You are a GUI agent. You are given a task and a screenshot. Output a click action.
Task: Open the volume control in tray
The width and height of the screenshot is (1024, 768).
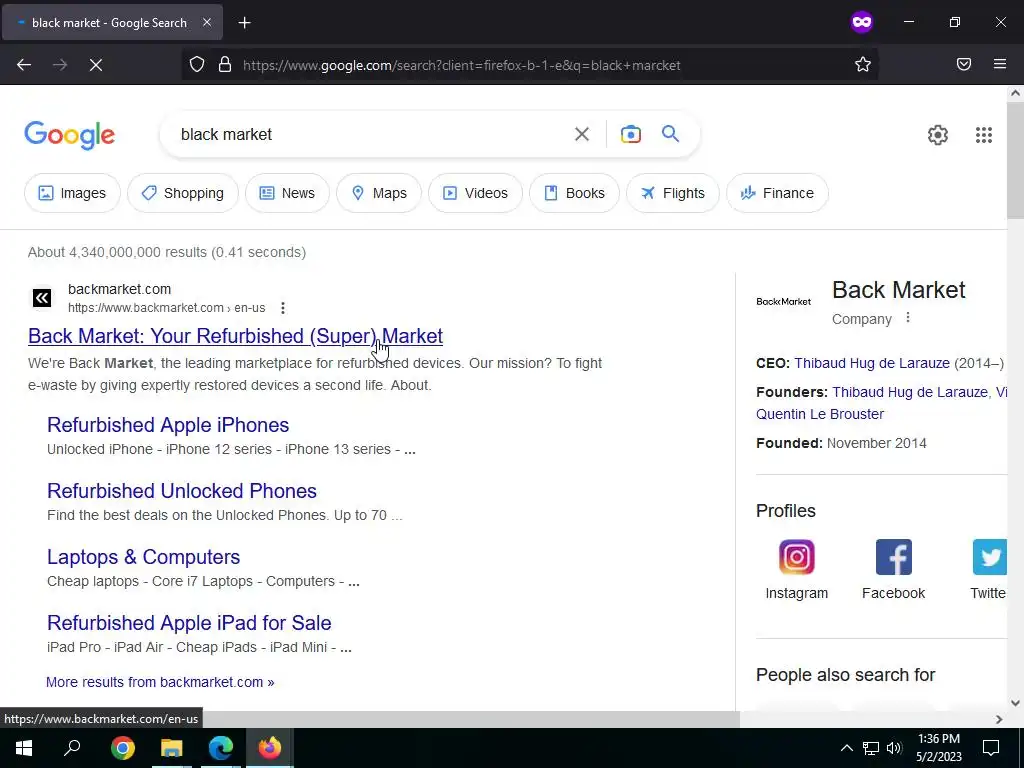[894, 748]
